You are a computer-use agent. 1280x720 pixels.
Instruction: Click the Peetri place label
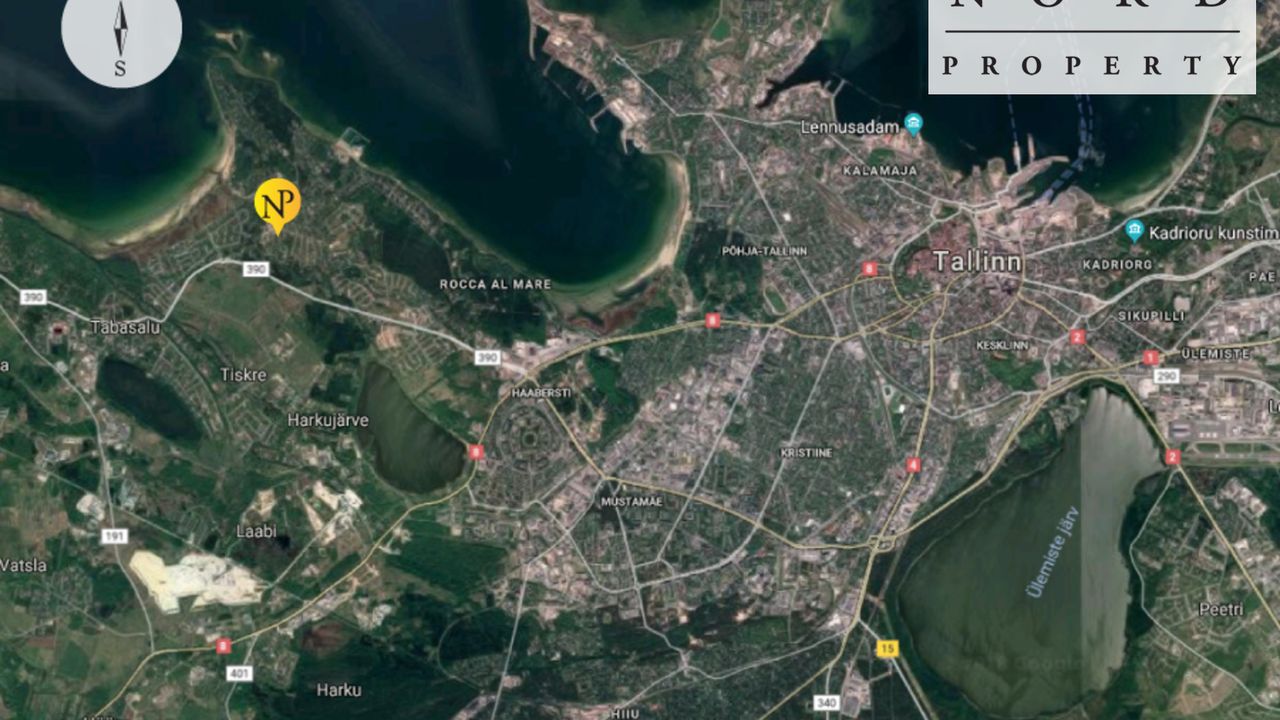pyautogui.click(x=1221, y=609)
